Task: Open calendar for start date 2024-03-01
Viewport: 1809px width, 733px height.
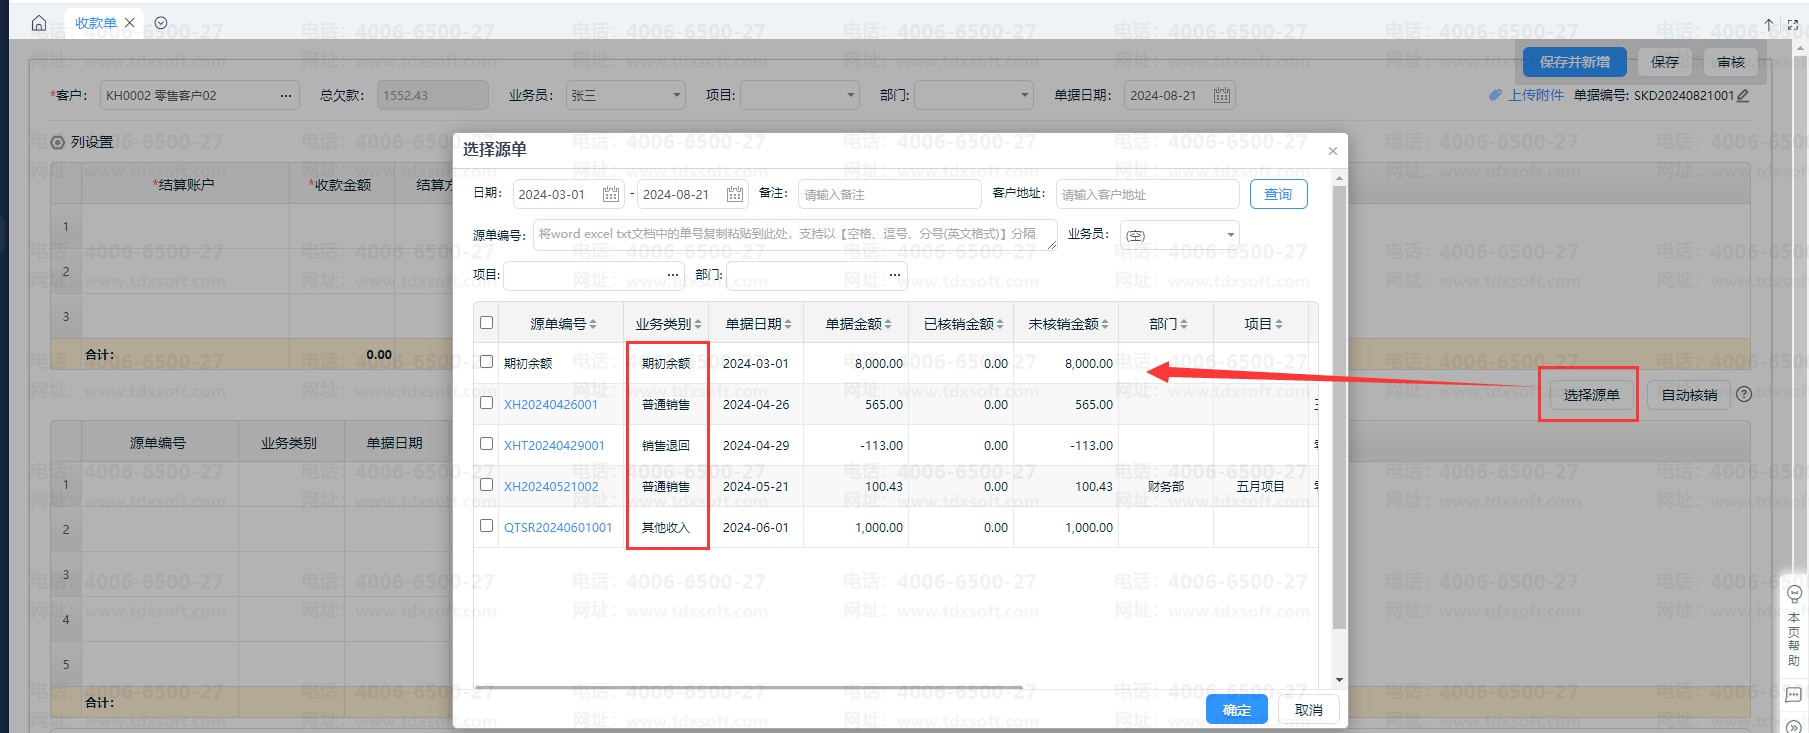Action: 610,194
